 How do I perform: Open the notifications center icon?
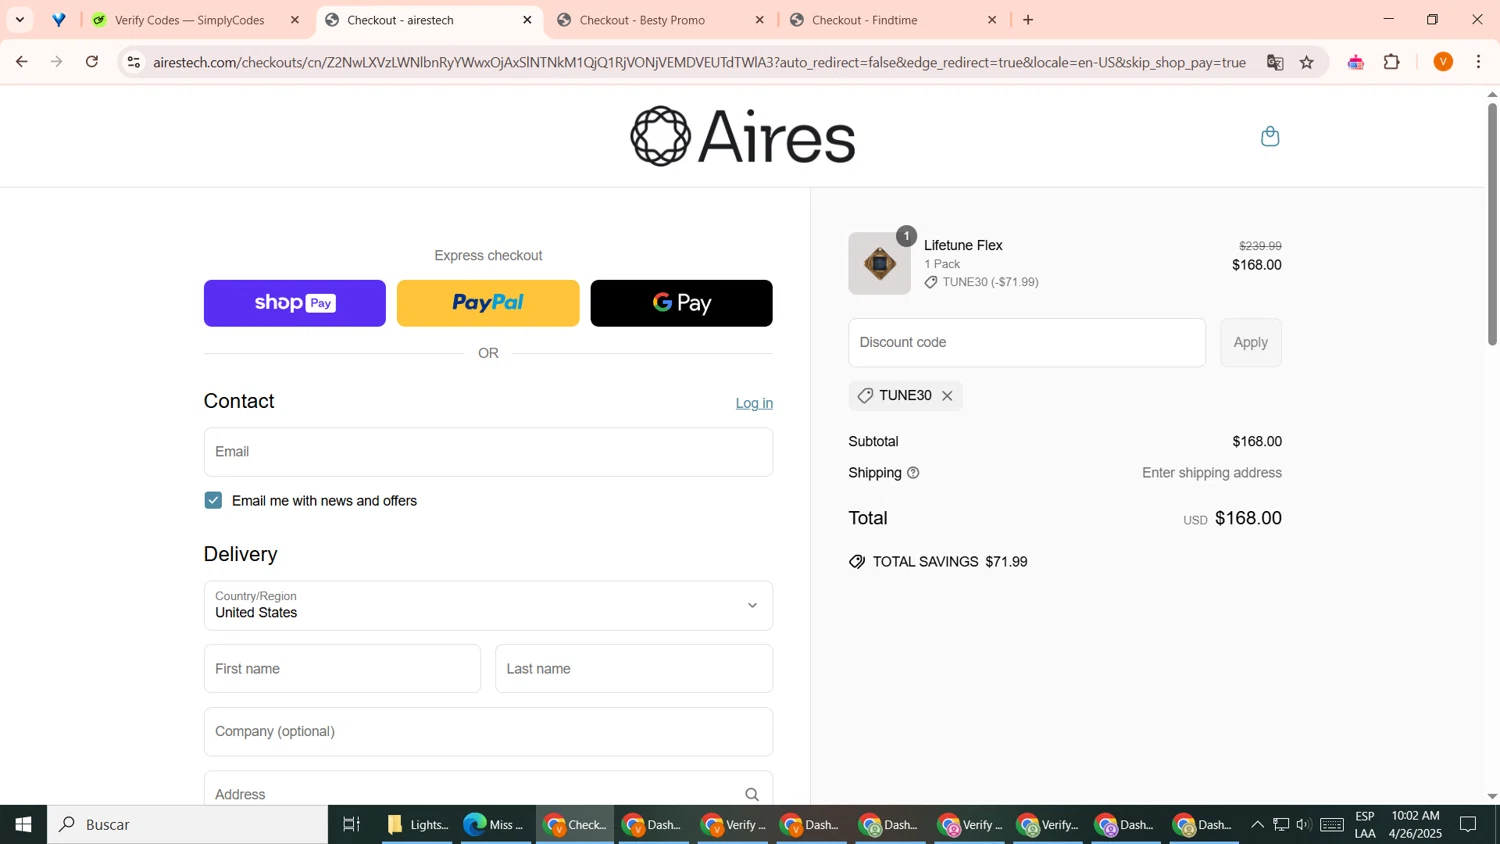(1468, 825)
